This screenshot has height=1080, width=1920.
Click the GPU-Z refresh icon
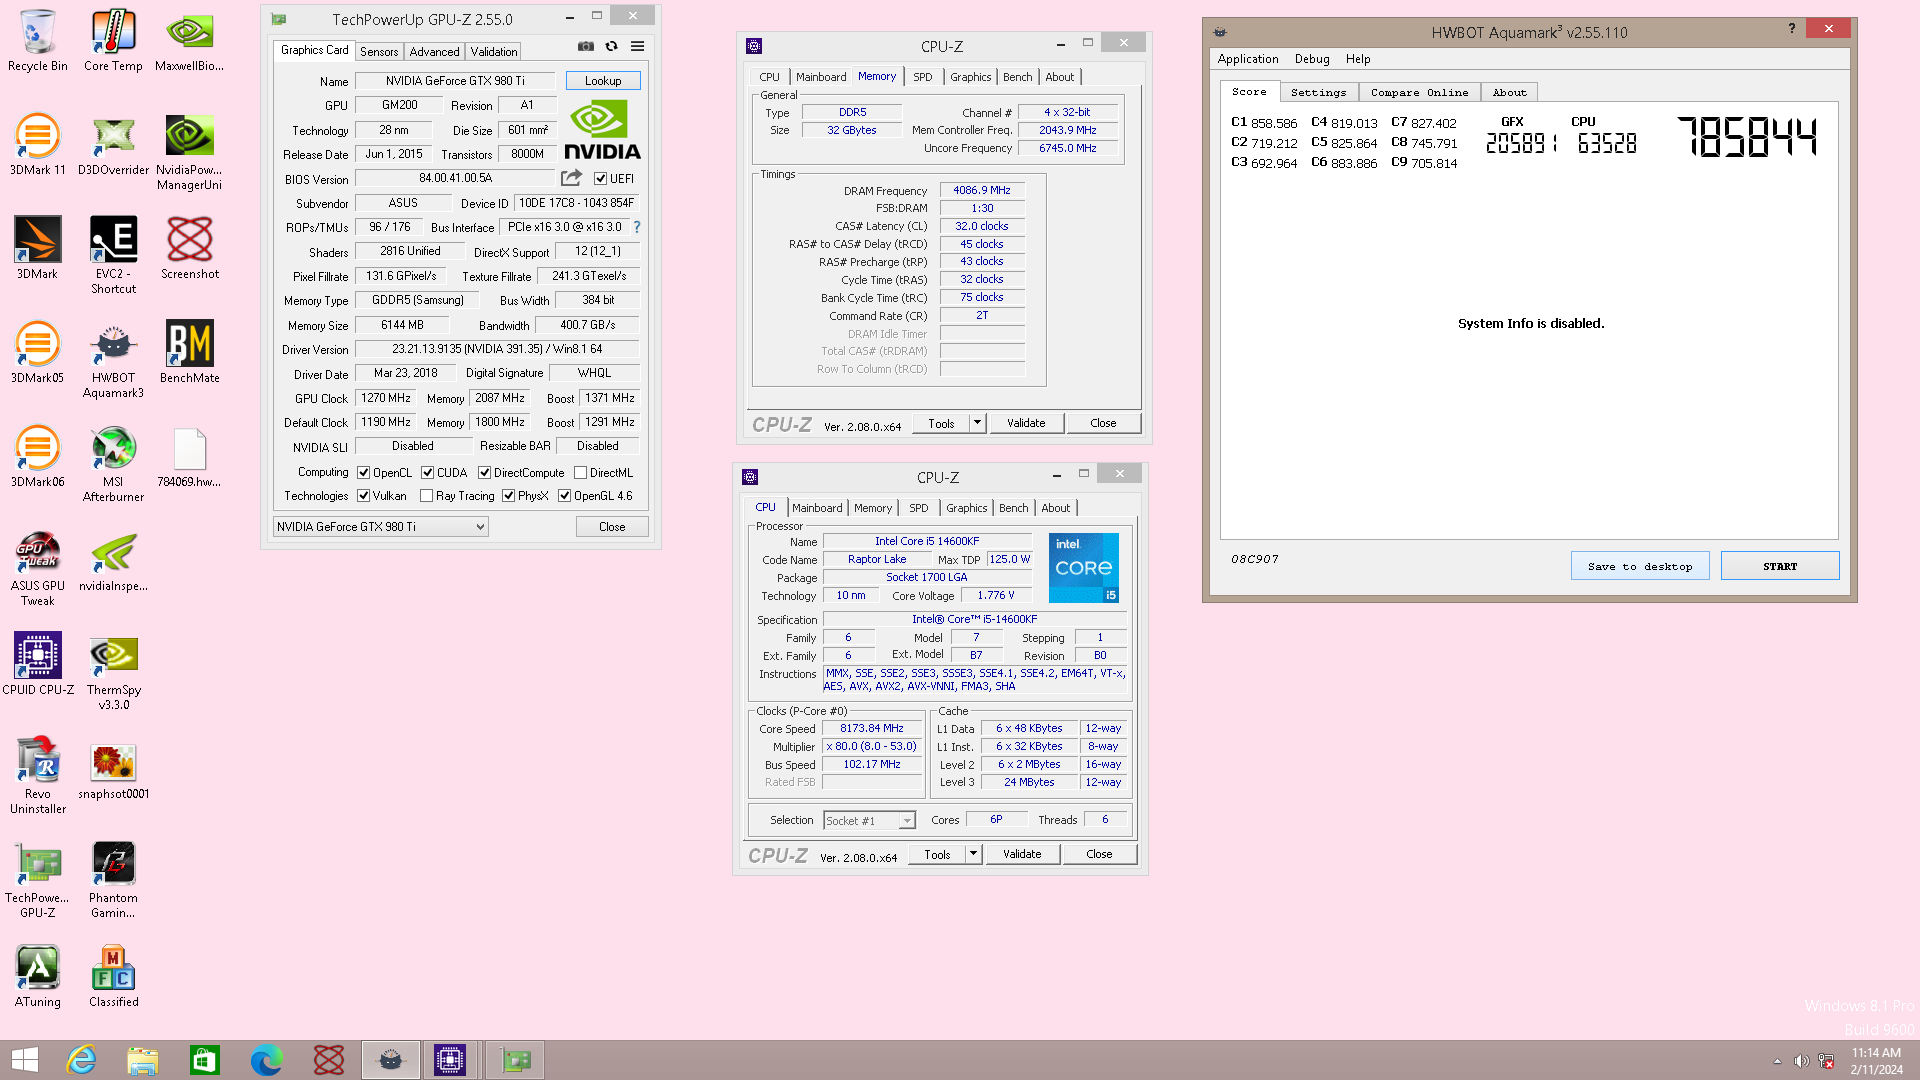611,47
